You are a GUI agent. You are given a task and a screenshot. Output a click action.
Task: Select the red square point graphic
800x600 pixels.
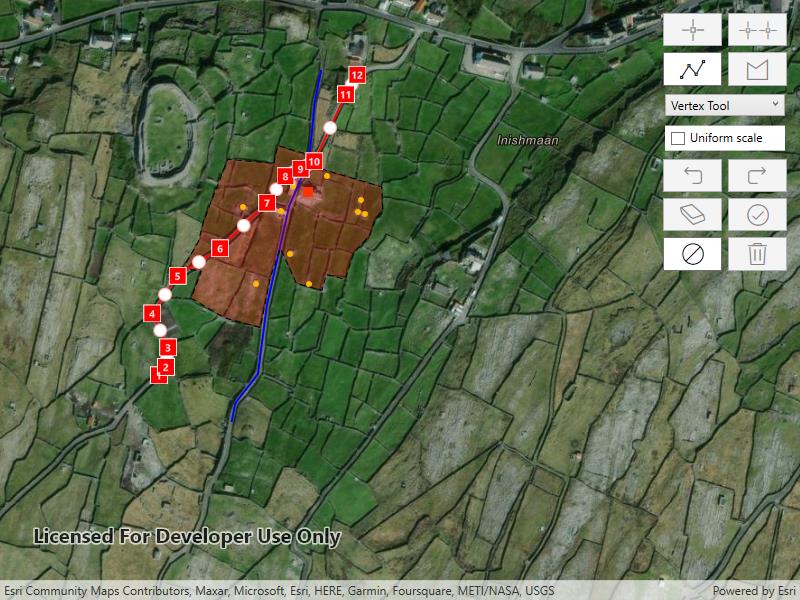coord(308,192)
